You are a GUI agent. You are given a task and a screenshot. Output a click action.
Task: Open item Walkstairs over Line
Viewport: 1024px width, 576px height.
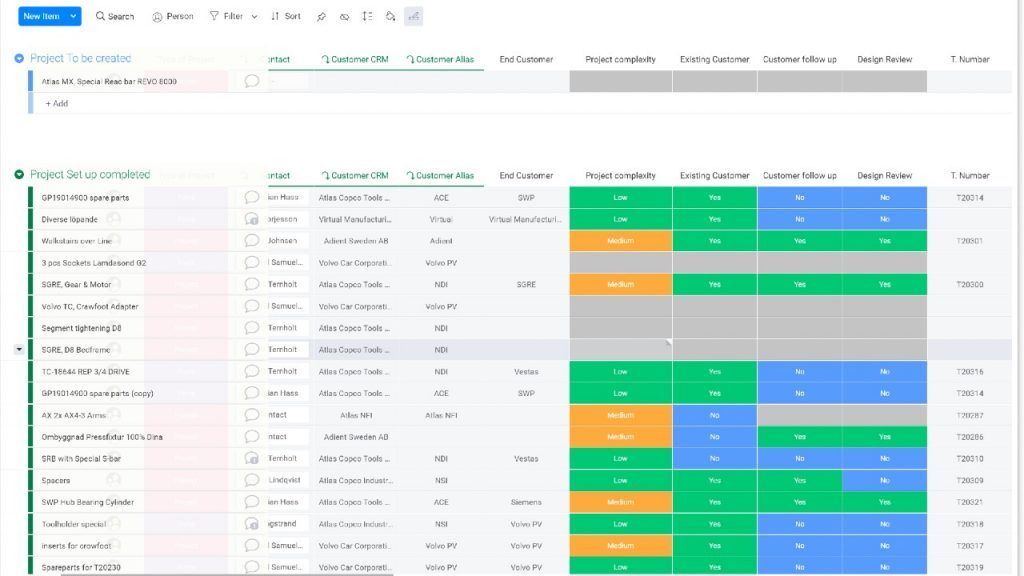76,241
